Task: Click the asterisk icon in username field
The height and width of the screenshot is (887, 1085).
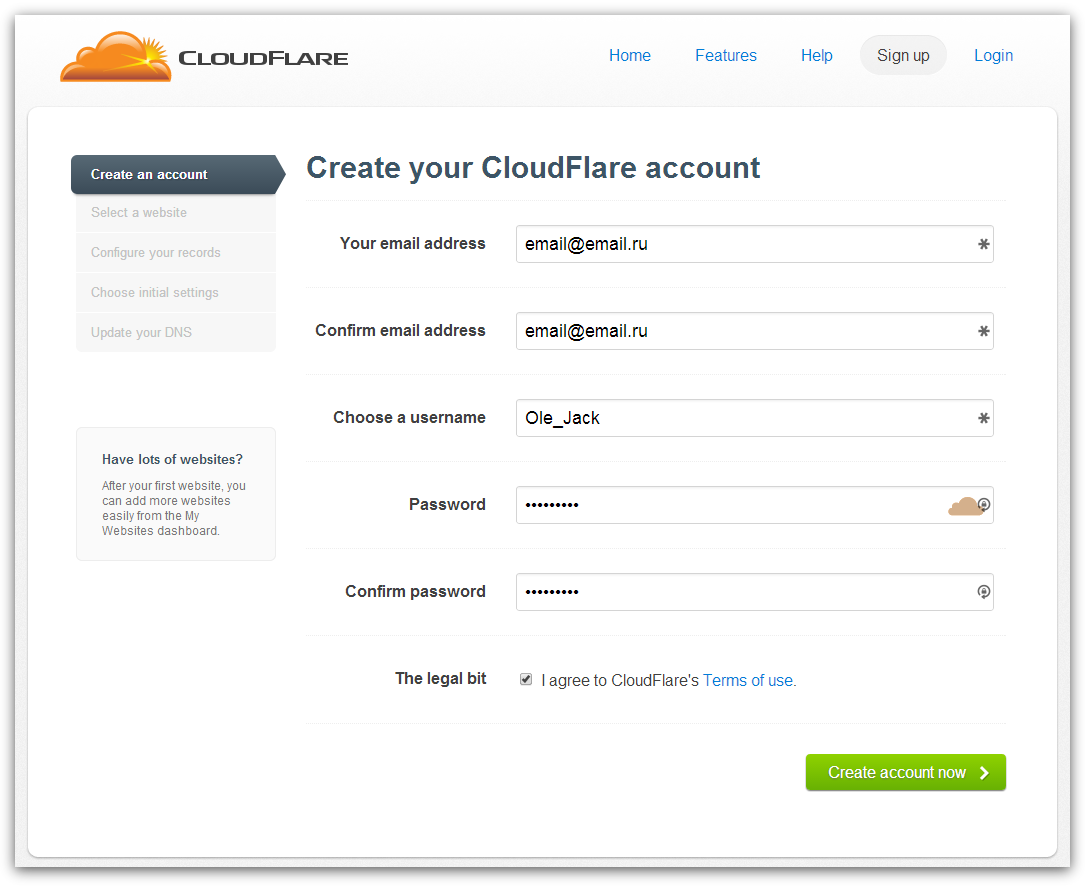Action: (983, 419)
